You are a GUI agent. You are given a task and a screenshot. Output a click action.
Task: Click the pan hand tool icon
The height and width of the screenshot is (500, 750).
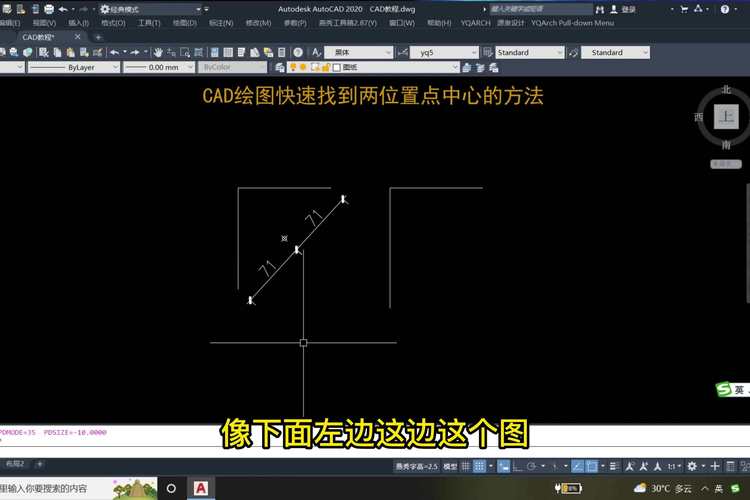click(159, 52)
